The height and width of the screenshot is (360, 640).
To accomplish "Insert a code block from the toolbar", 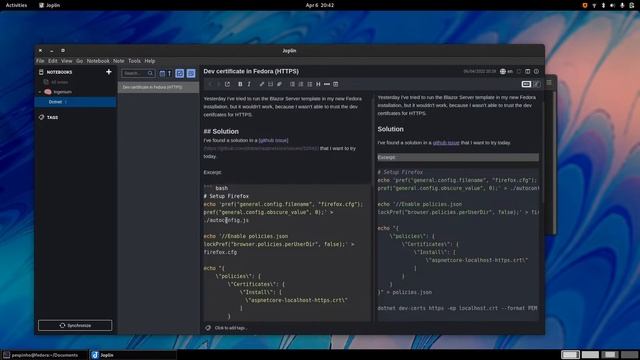I will point(270,84).
